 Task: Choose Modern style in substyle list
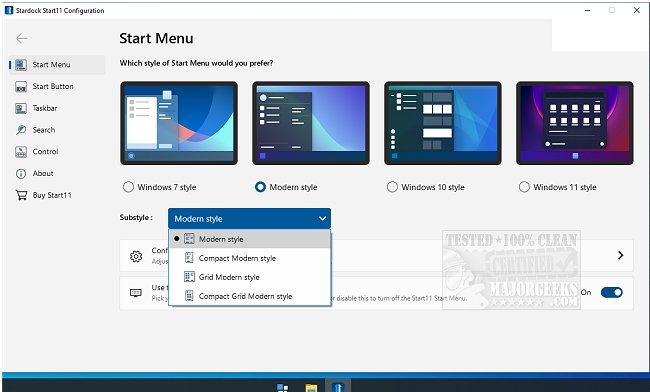tap(250, 239)
